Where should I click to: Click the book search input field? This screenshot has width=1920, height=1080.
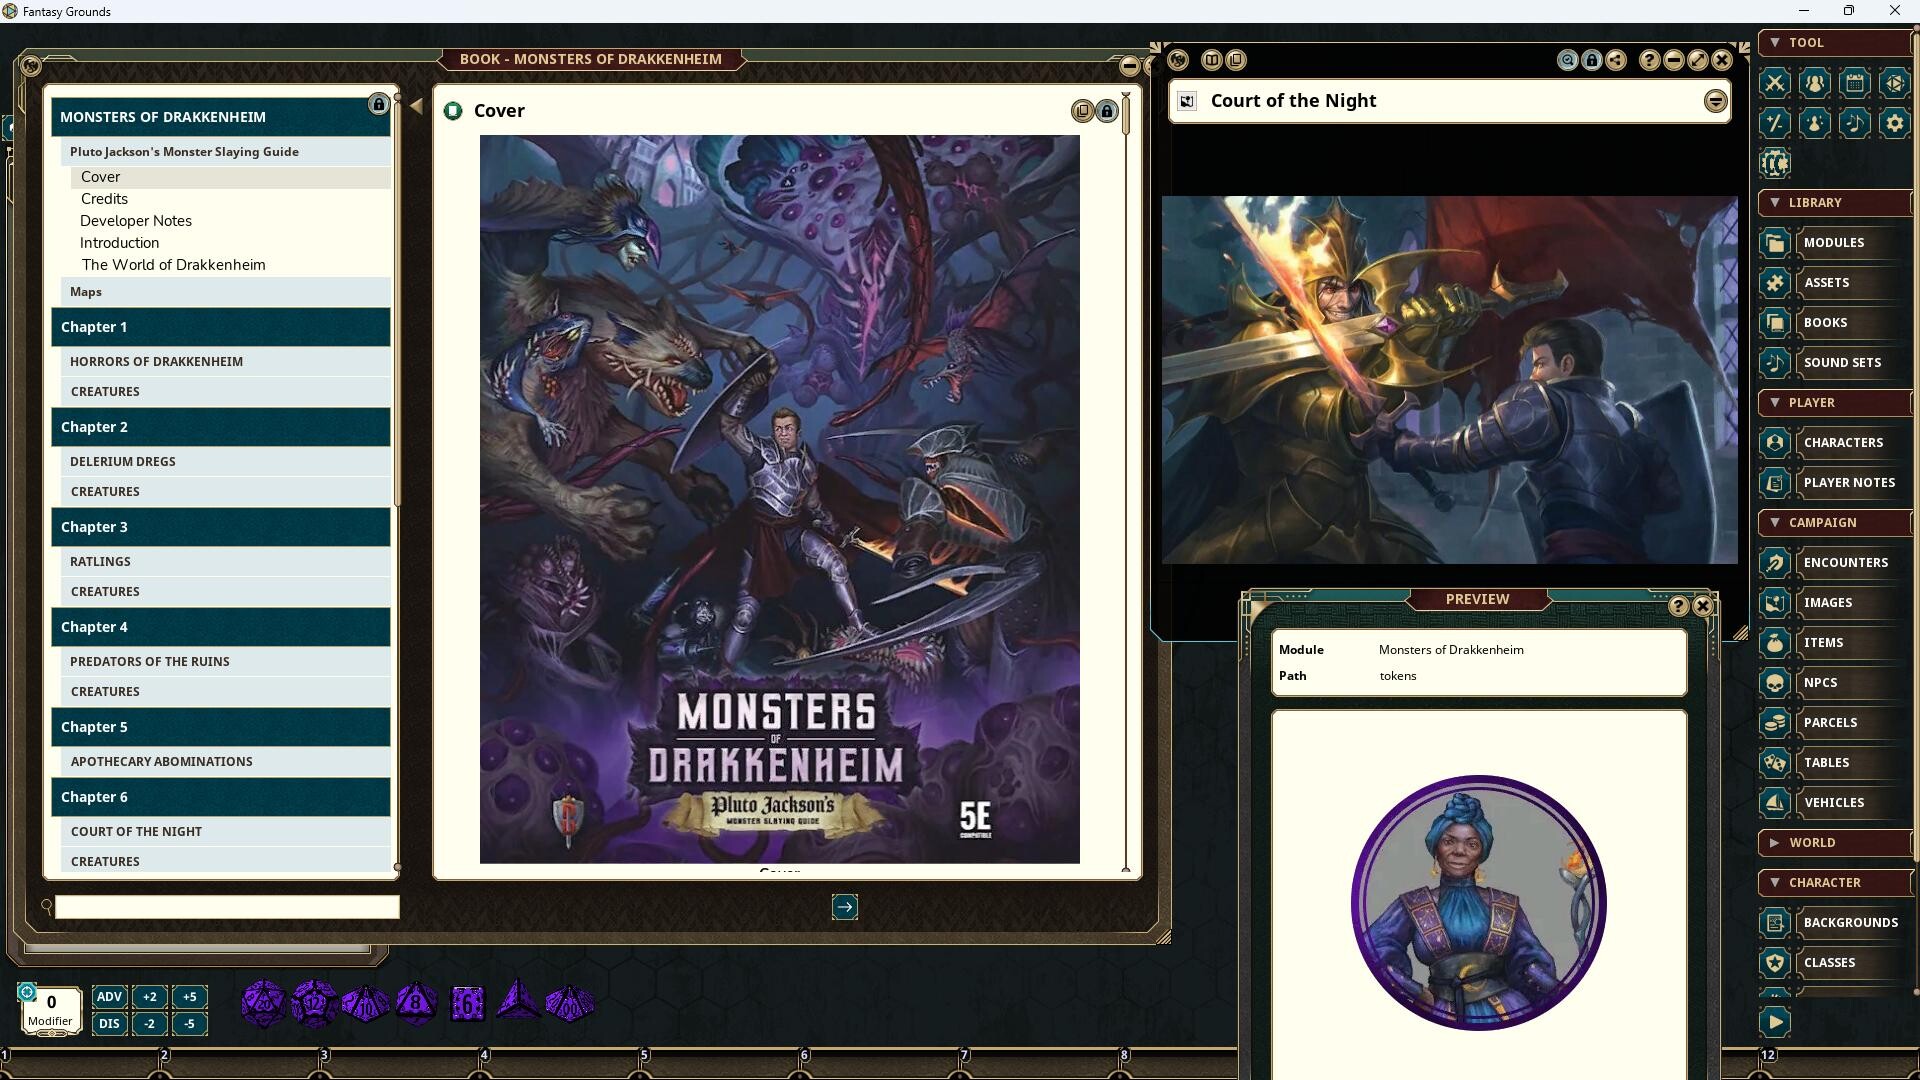click(227, 907)
